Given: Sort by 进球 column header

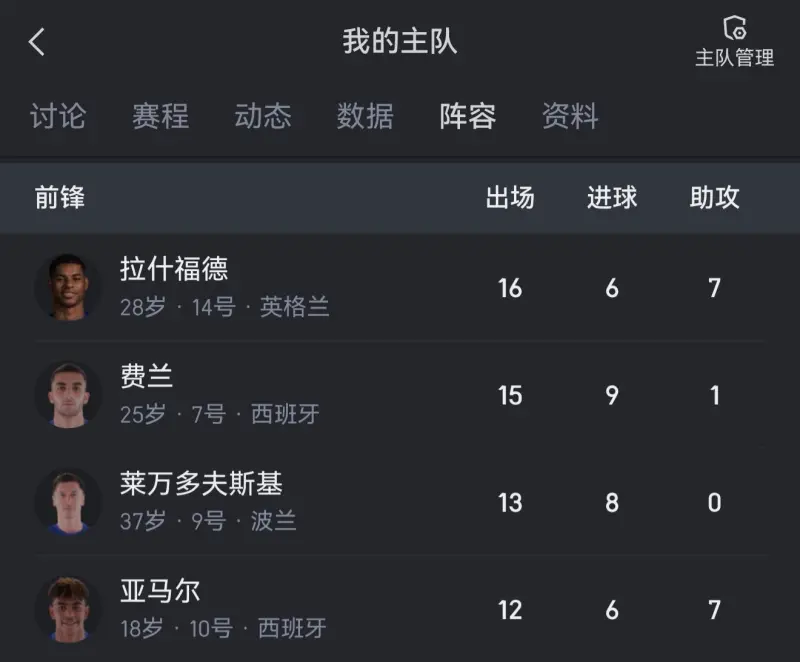Looking at the screenshot, I should coord(612,198).
